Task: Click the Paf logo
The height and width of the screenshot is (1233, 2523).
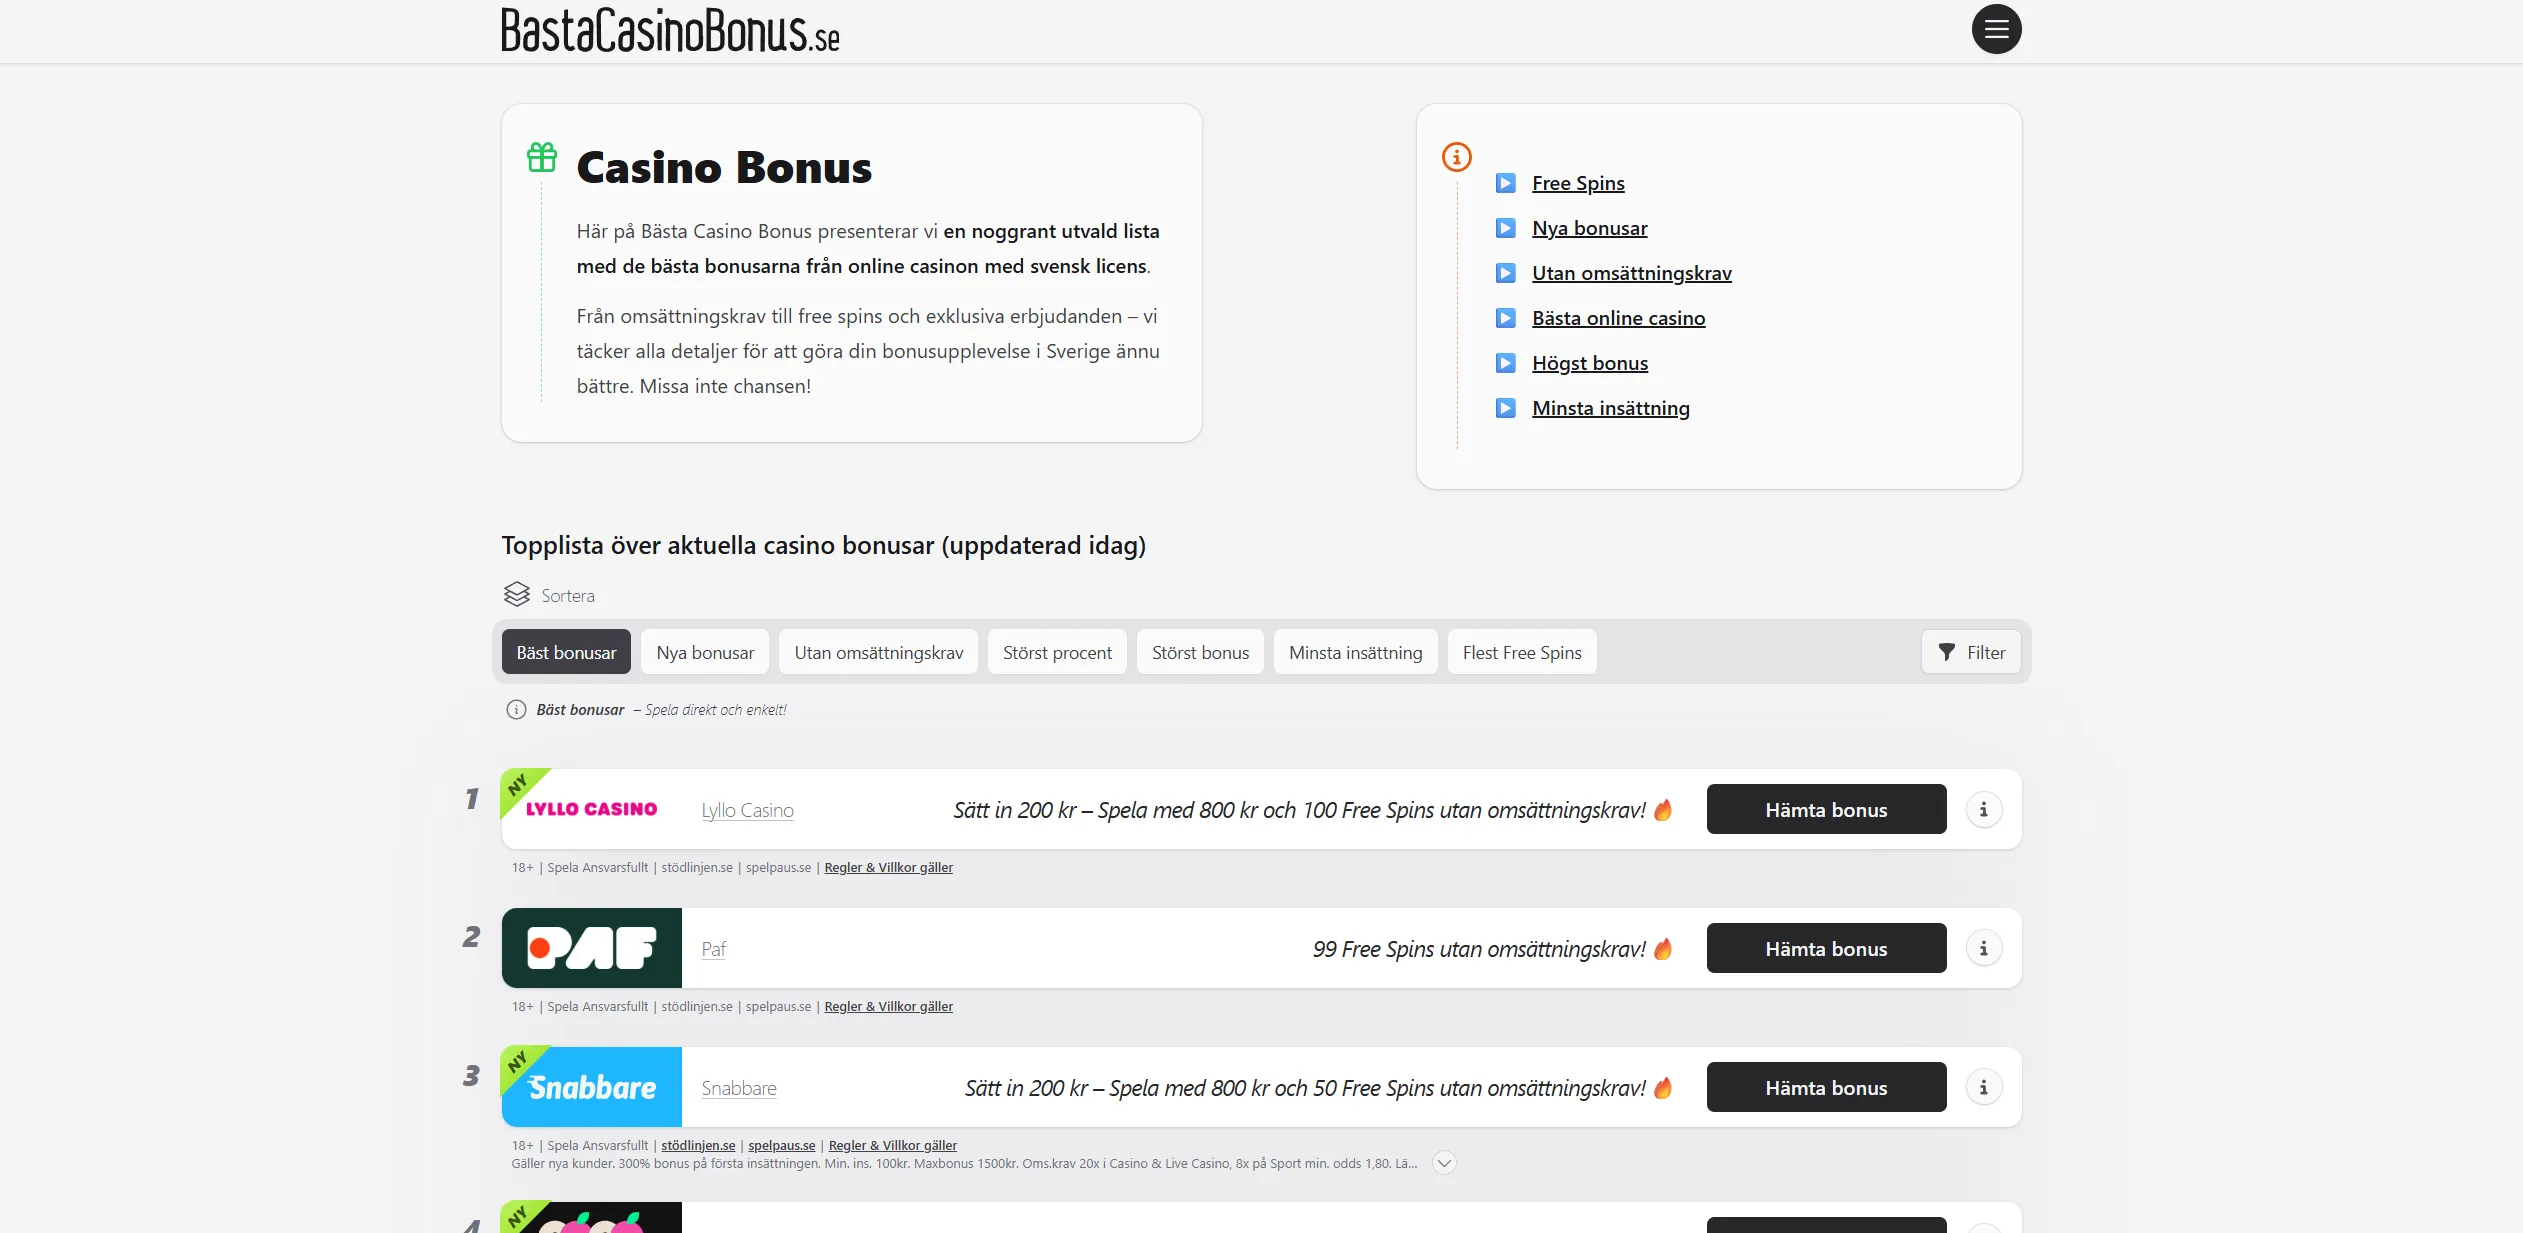Action: 591,948
